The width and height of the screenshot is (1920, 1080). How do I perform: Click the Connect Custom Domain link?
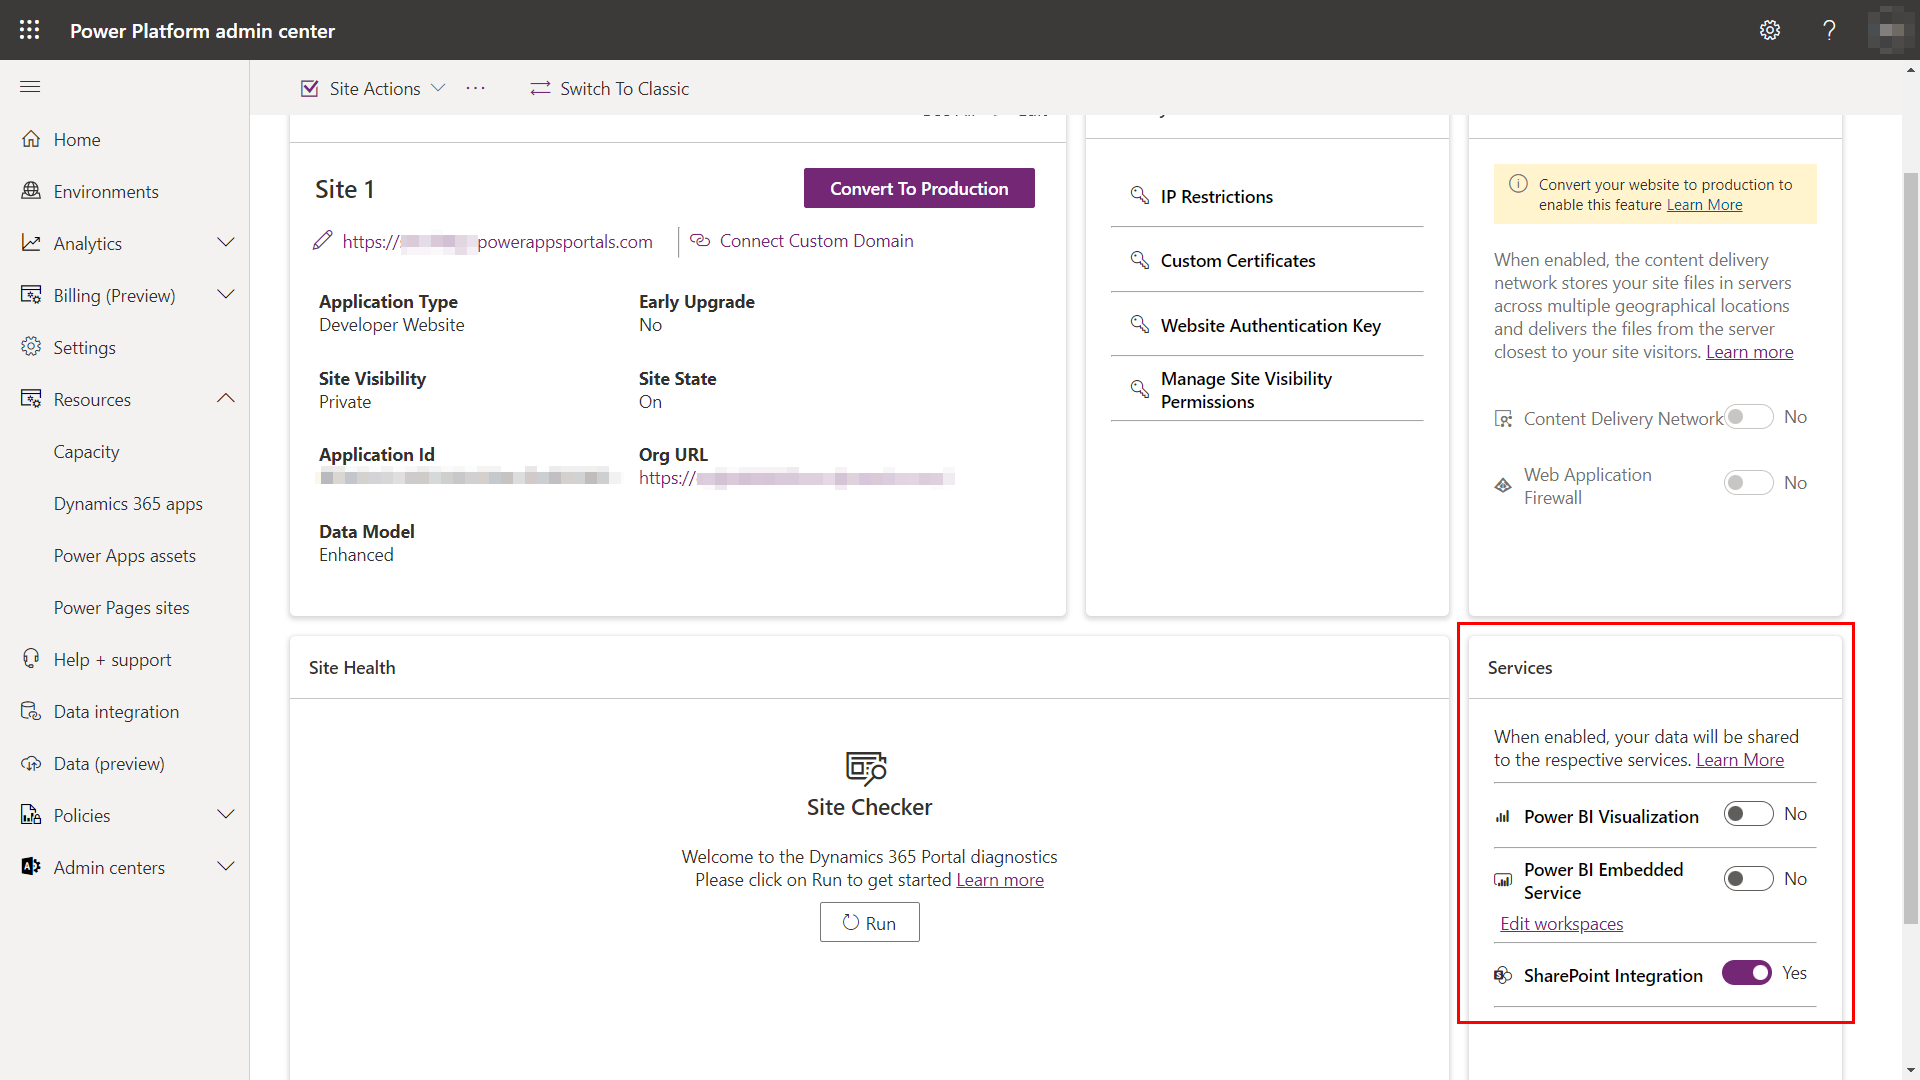pyautogui.click(x=816, y=240)
